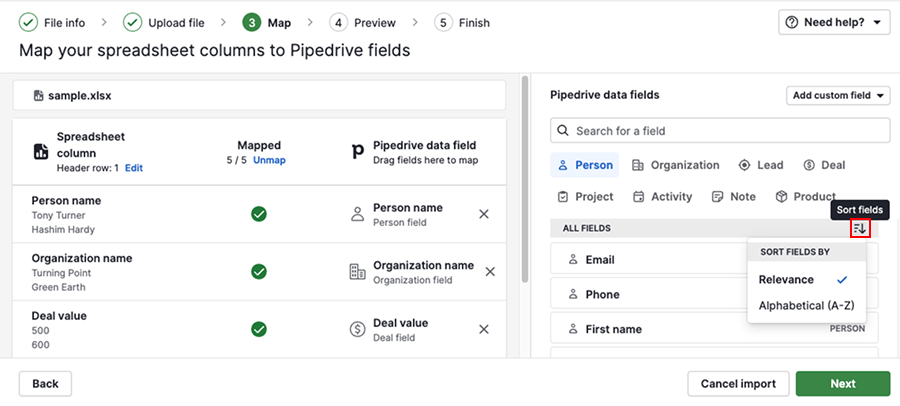900x406 pixels.
Task: Click the Deal value dollar icon
Action: coord(357,330)
